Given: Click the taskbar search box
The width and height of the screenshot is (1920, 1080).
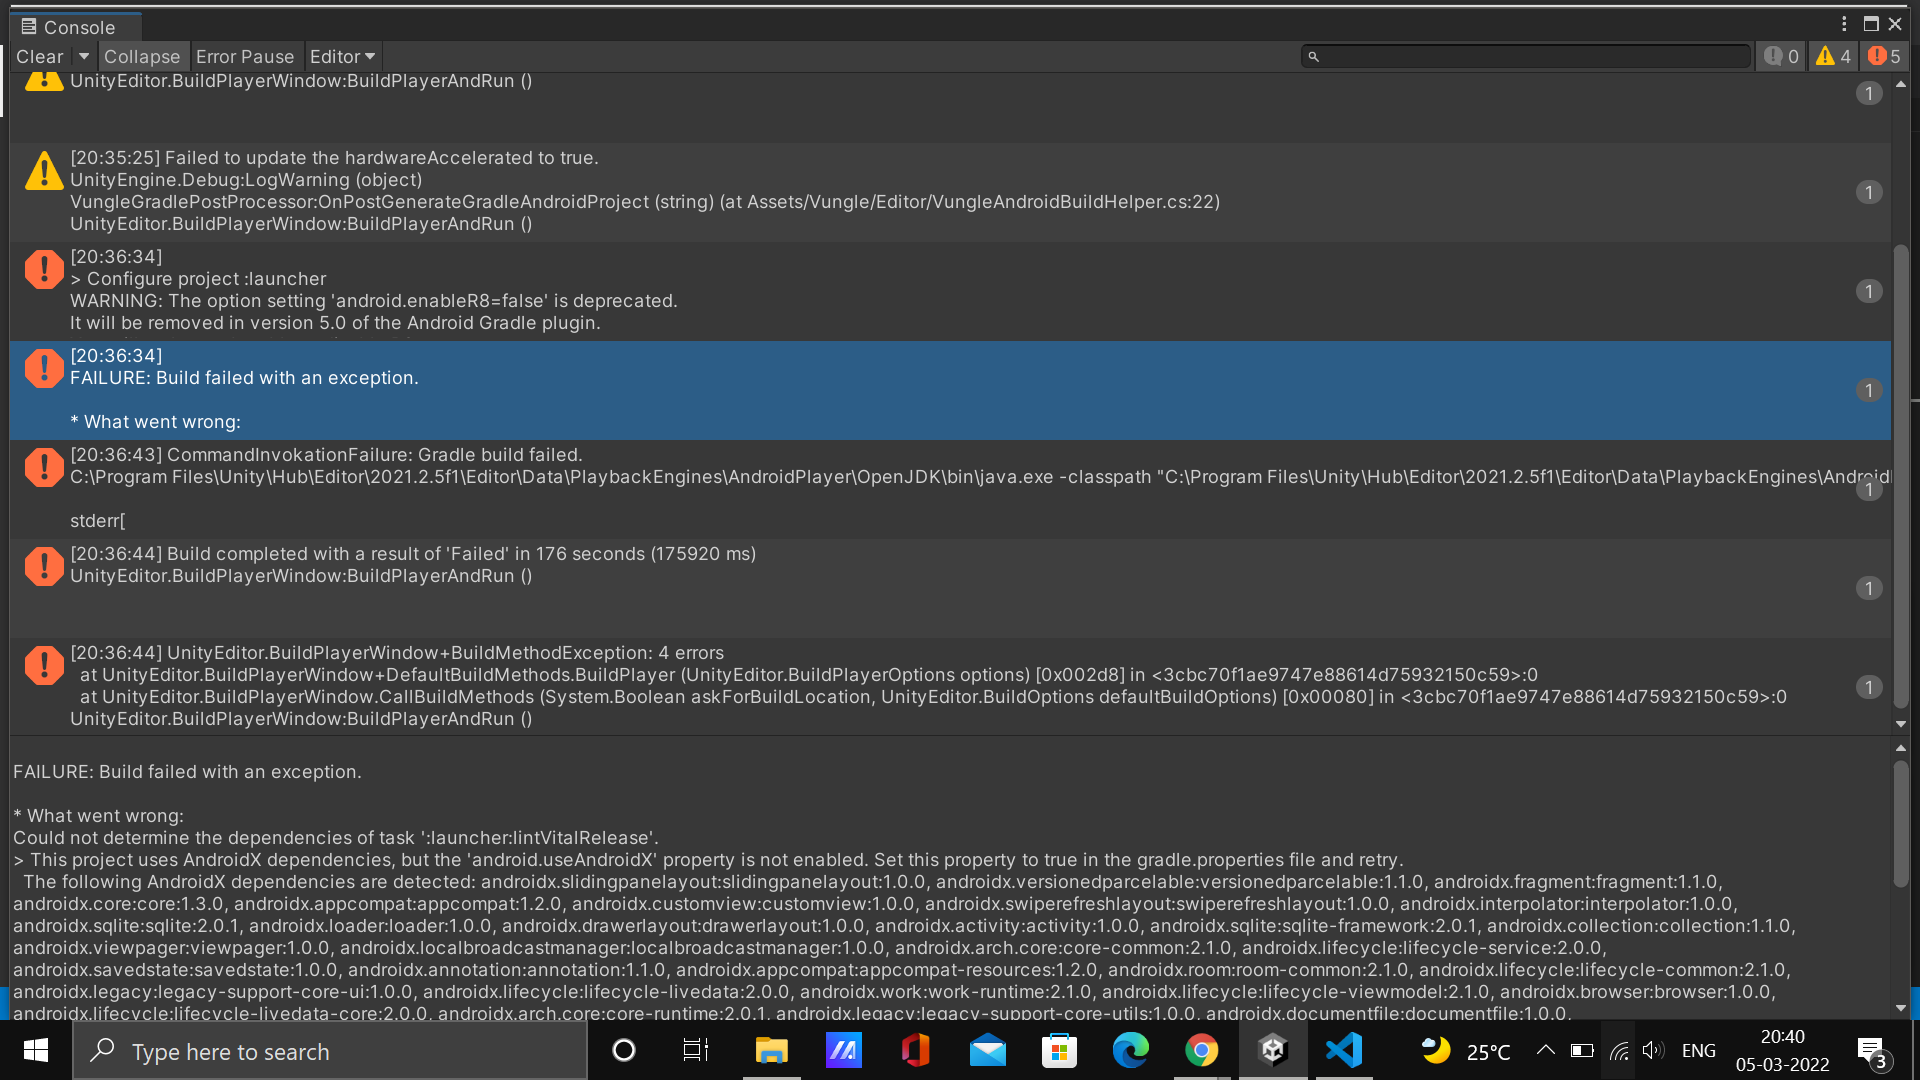Looking at the screenshot, I should 330,1051.
